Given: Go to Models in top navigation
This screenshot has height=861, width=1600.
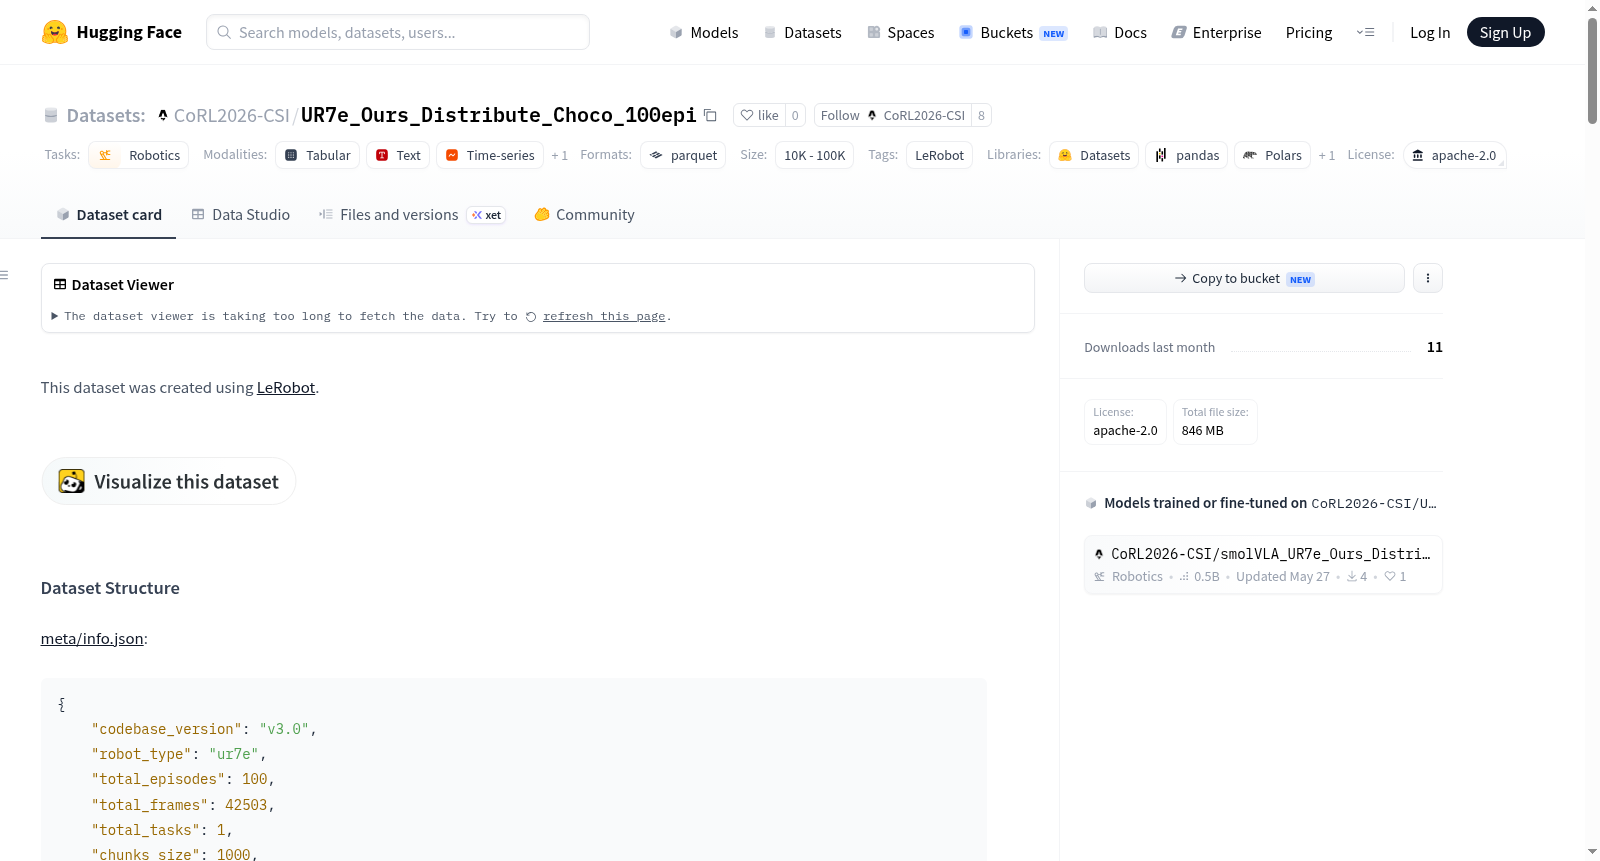Looking at the screenshot, I should pyautogui.click(x=704, y=32).
